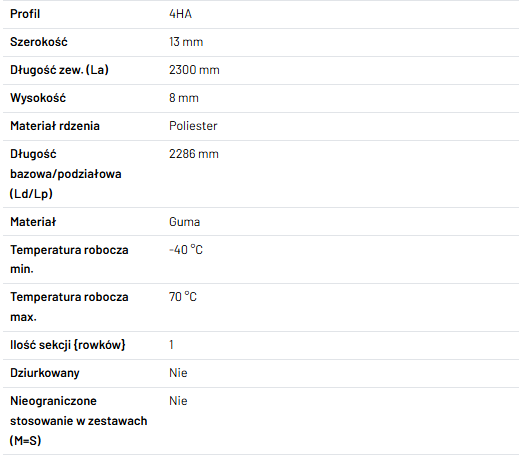Click the Temperatura robocza max. label

[69, 307]
